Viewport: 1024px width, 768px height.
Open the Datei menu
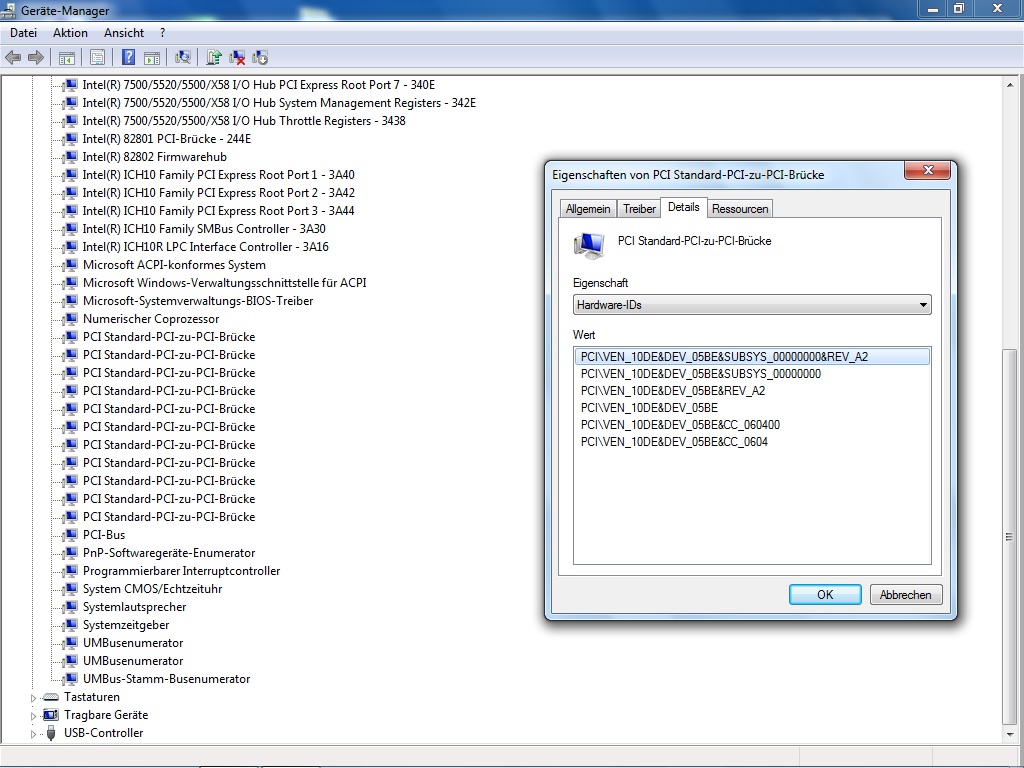[24, 33]
